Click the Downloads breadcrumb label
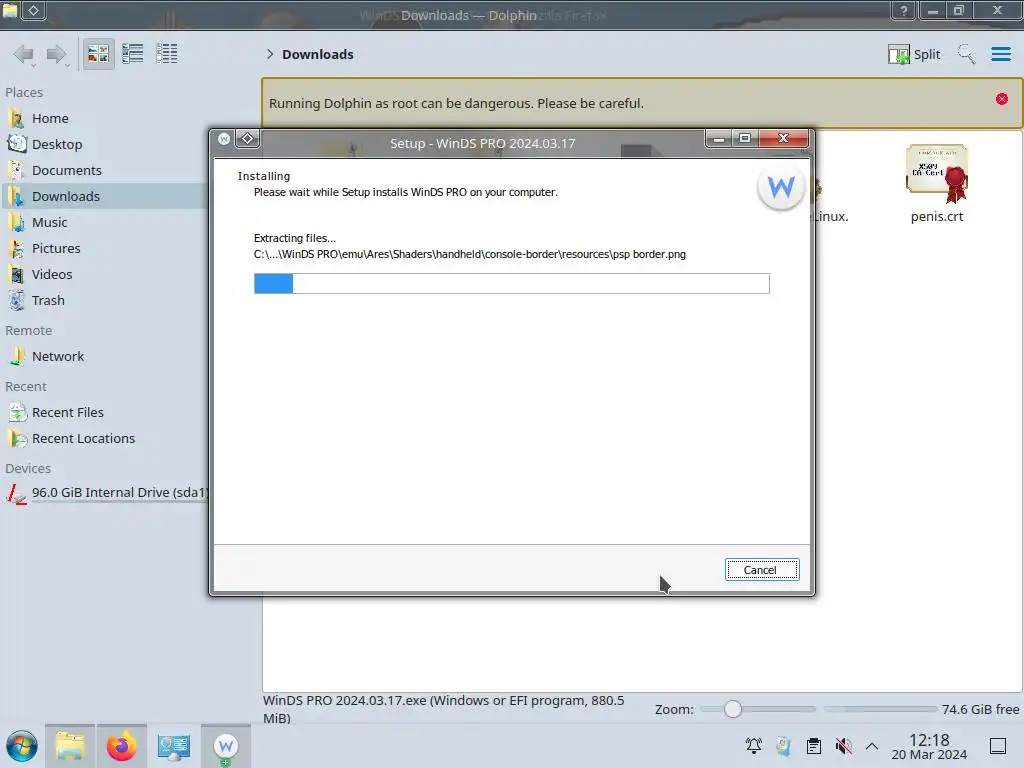This screenshot has height=768, width=1024. coord(318,54)
